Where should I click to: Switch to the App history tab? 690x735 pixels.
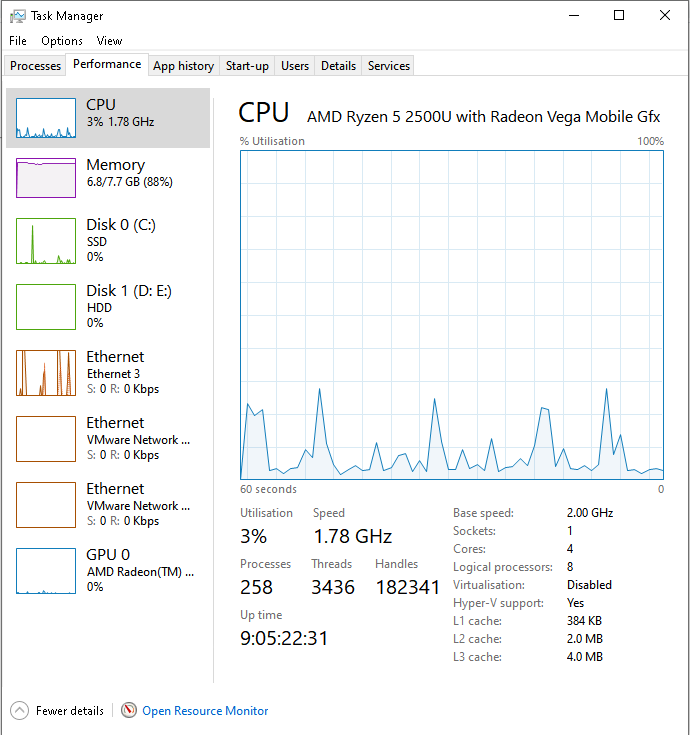point(183,66)
